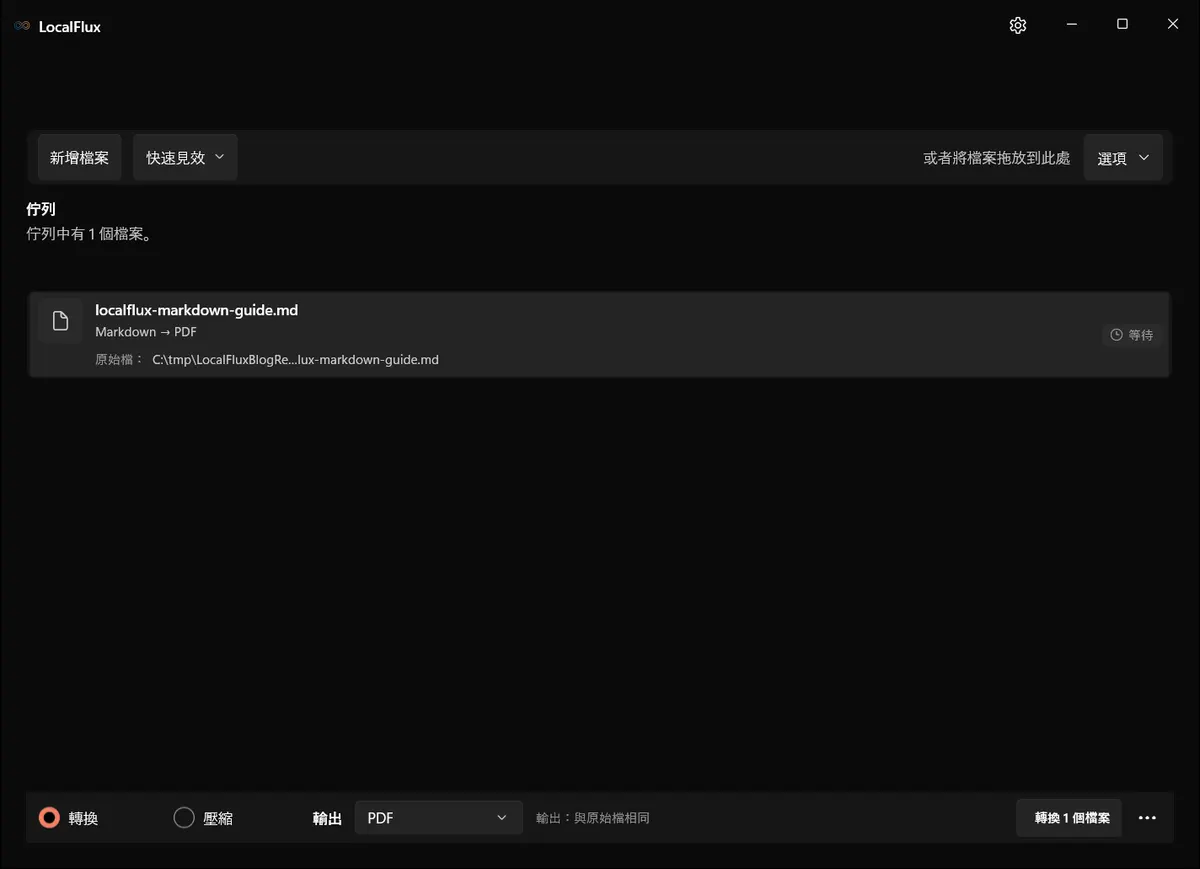Click the 新增檔案 button

(x=80, y=158)
